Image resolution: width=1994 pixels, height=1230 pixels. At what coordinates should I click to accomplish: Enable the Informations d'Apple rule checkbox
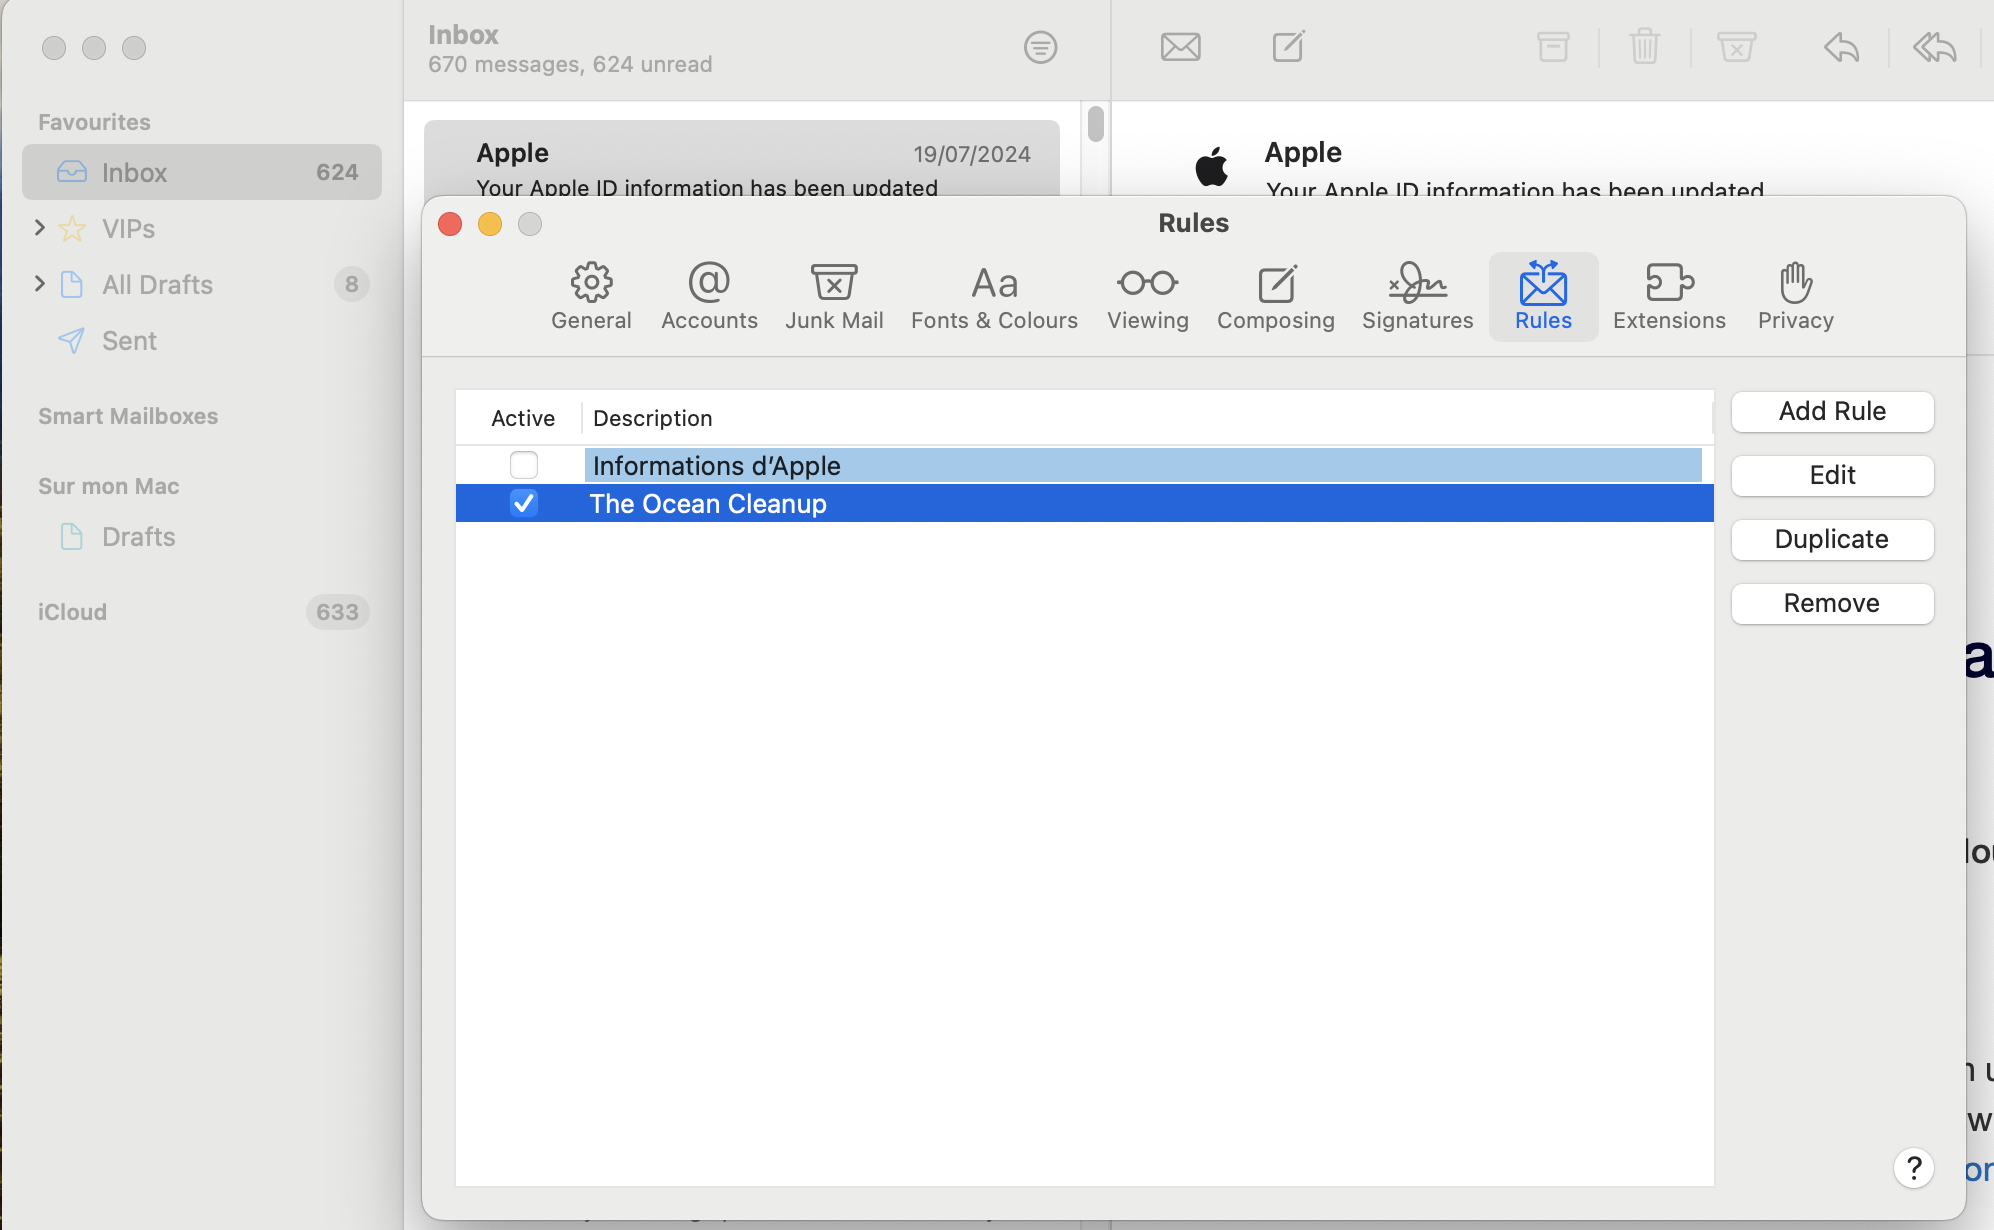[523, 465]
